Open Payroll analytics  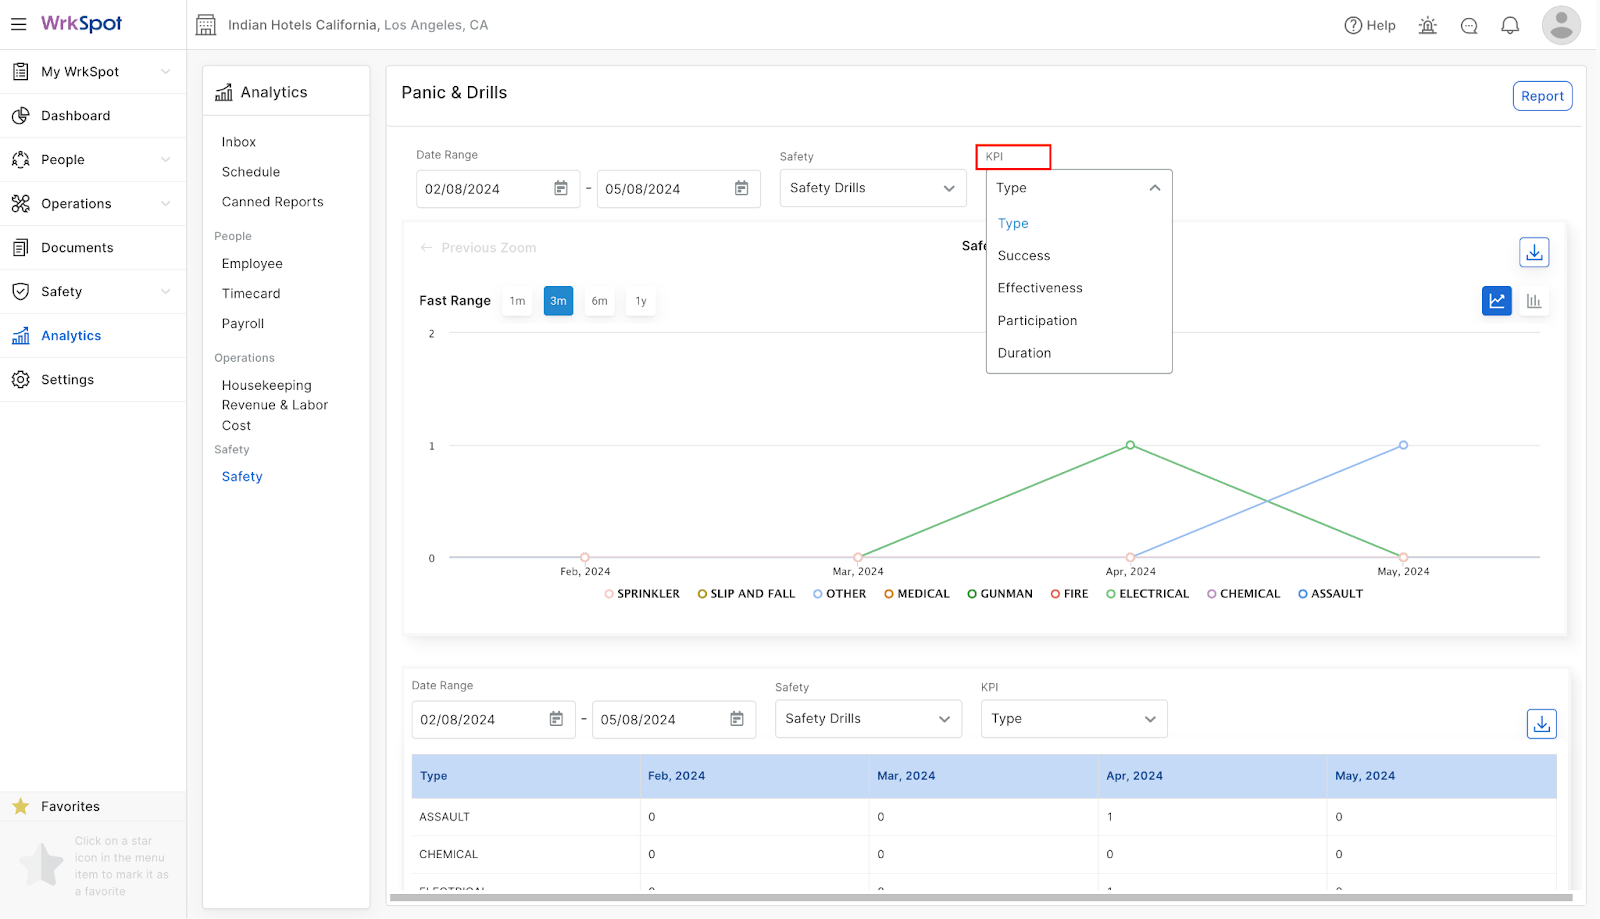(243, 324)
